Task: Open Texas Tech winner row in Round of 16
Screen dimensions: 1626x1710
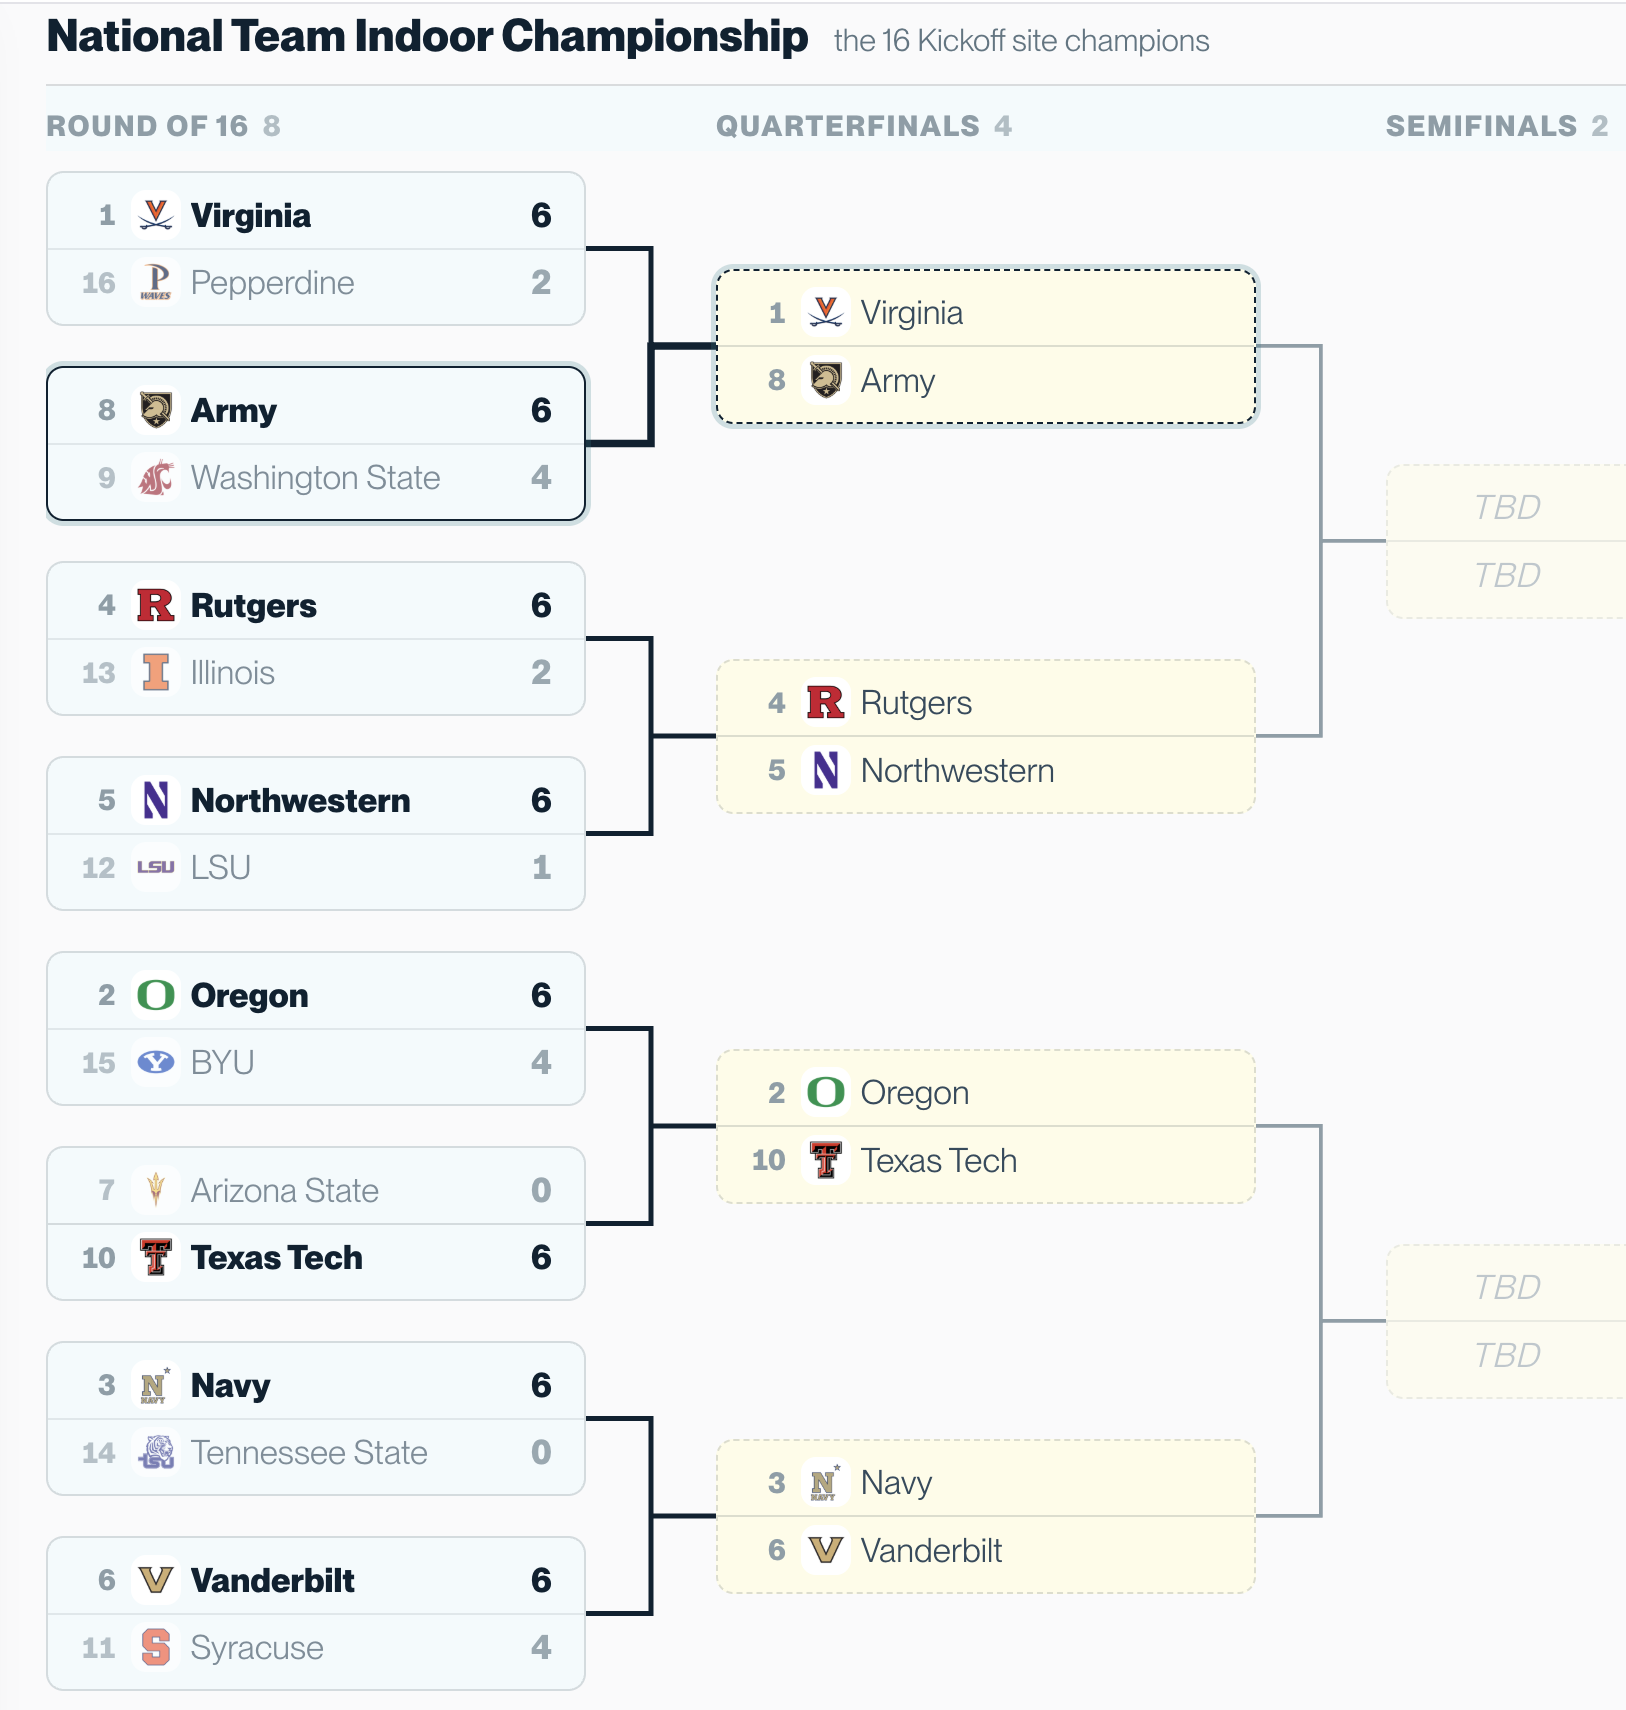Action: [x=316, y=1258]
